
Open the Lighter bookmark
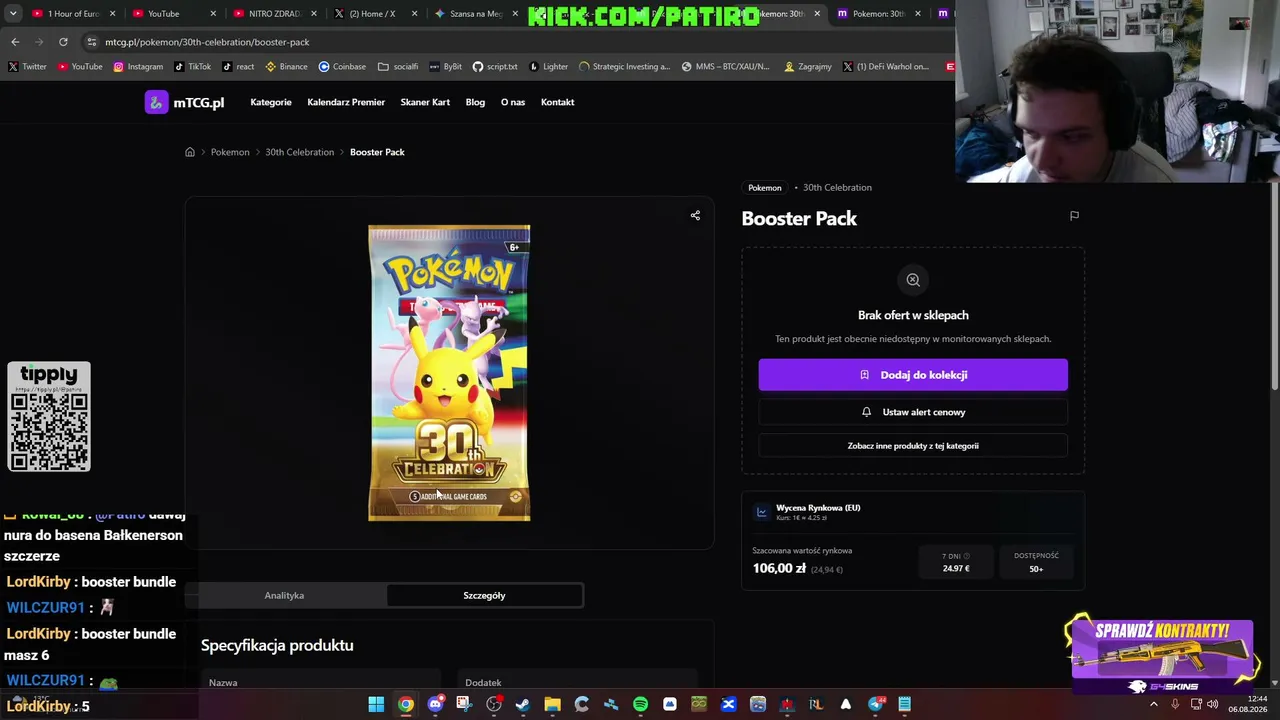[x=549, y=67]
